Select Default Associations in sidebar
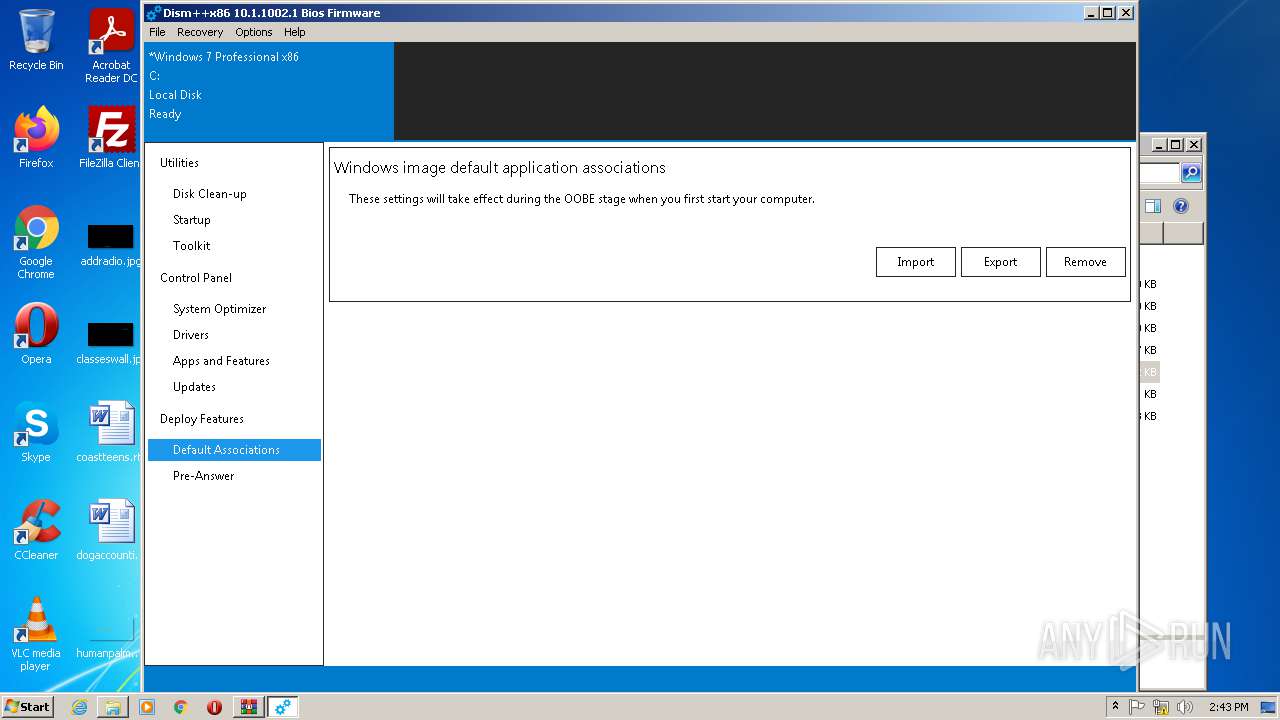Viewport: 1280px width, 720px height. 234,450
